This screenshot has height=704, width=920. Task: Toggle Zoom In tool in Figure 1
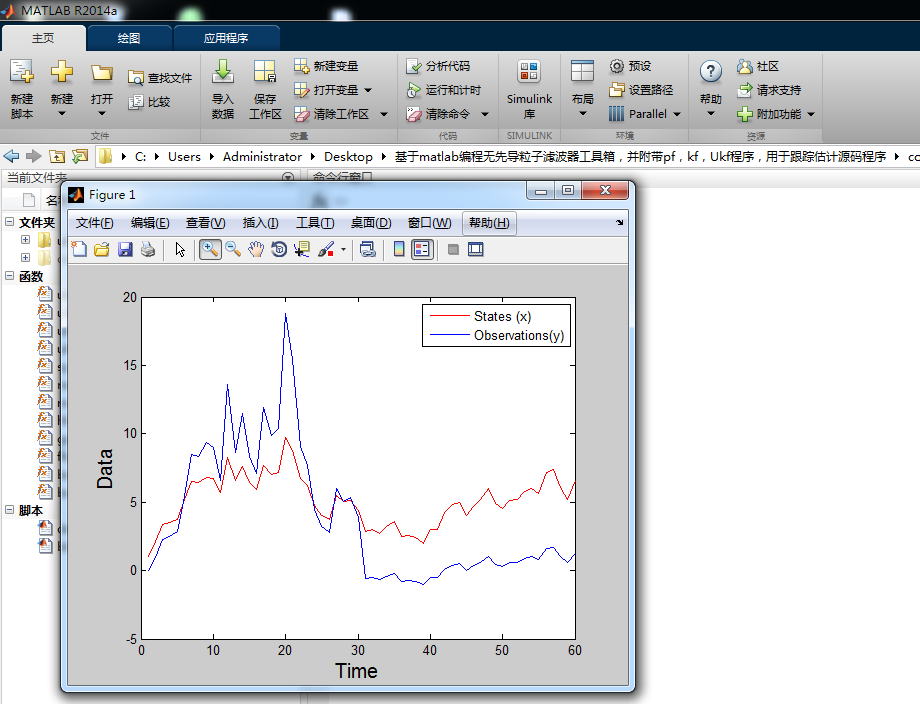click(x=210, y=249)
